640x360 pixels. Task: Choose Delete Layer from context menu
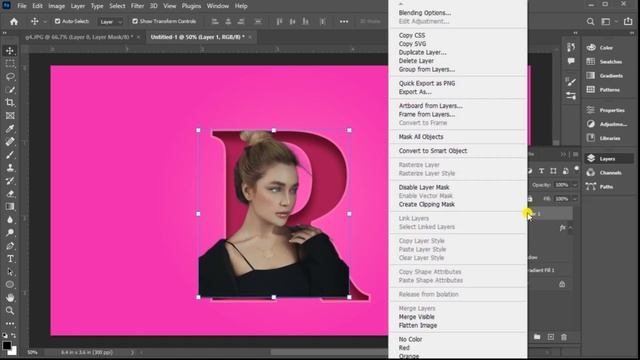(x=416, y=61)
